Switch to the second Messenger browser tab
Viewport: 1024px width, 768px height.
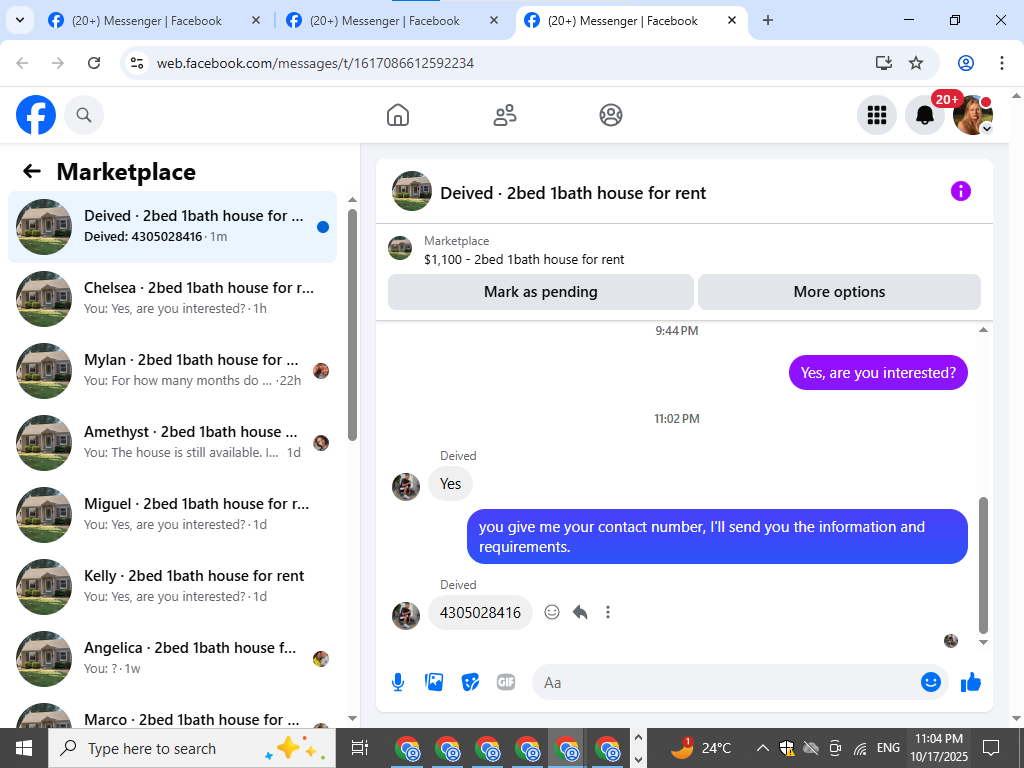(384, 21)
